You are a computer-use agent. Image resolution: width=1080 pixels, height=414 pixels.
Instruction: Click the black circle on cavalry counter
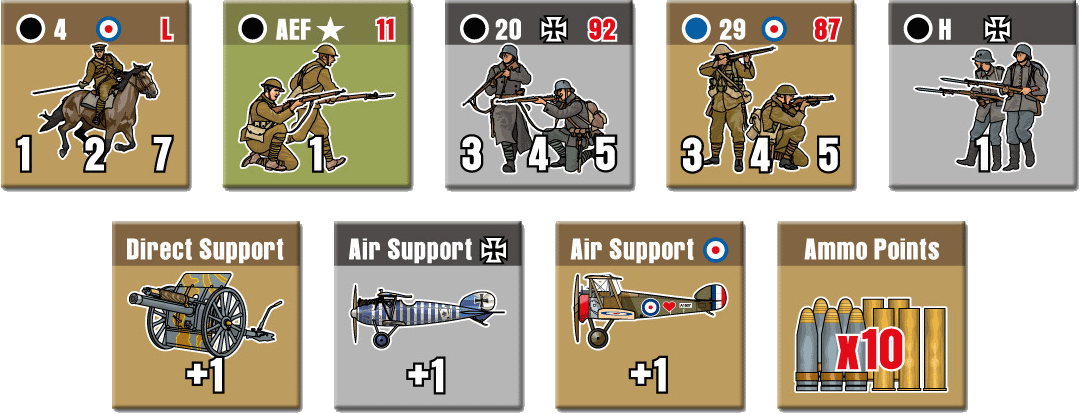pos(31,30)
